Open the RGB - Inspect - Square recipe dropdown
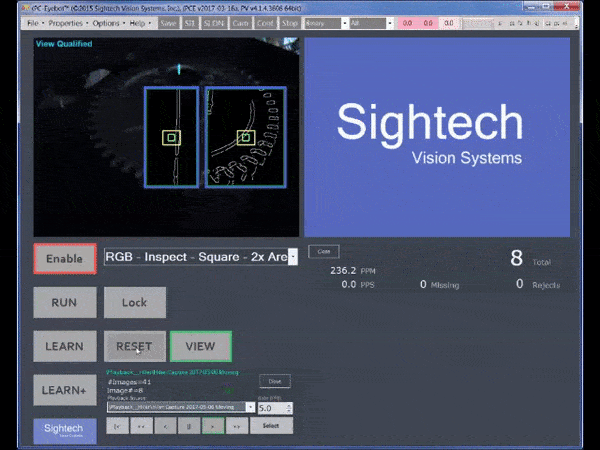600x450 pixels. 293,257
